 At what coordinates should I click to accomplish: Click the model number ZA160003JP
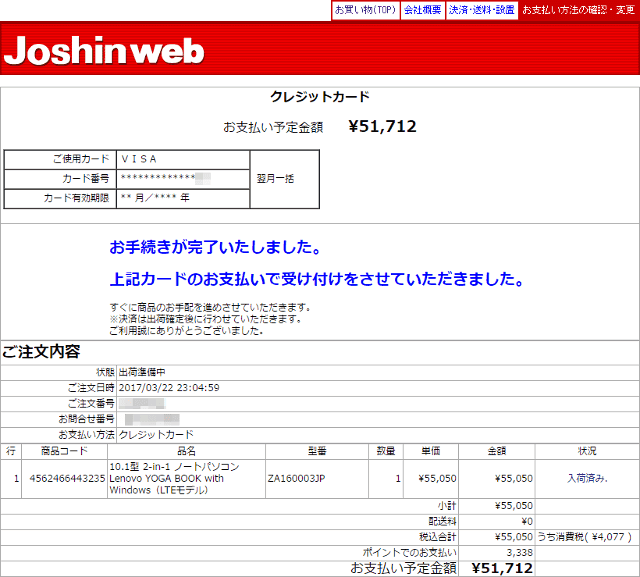(x=297, y=479)
